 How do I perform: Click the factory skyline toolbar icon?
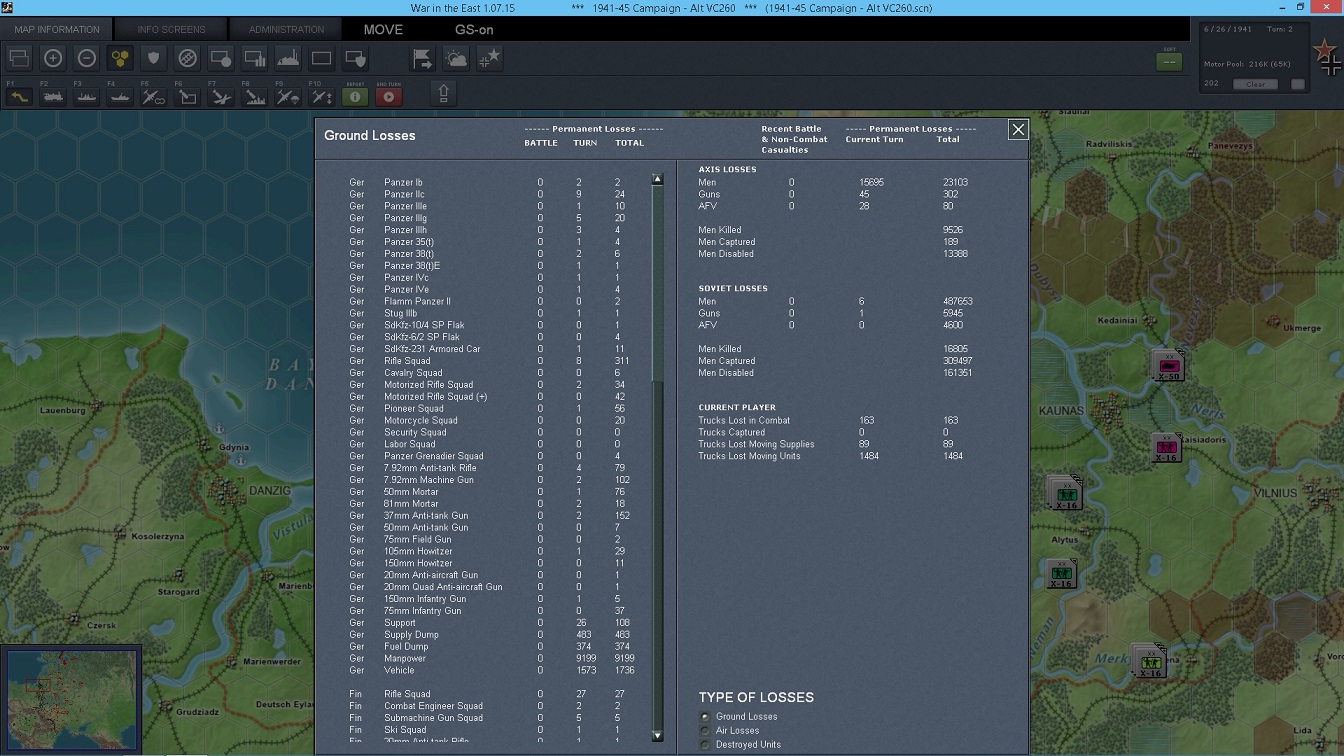point(288,59)
